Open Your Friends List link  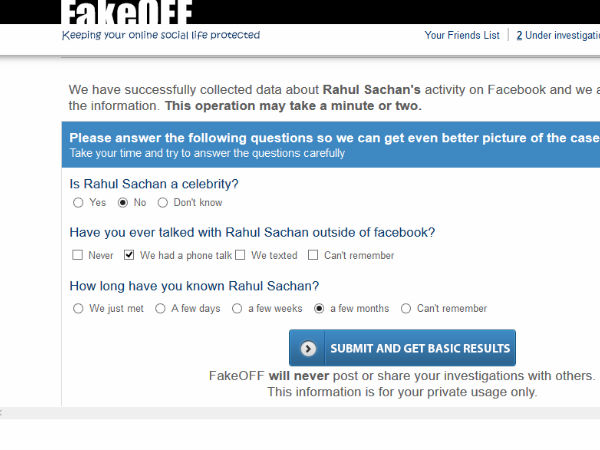pyautogui.click(x=462, y=35)
